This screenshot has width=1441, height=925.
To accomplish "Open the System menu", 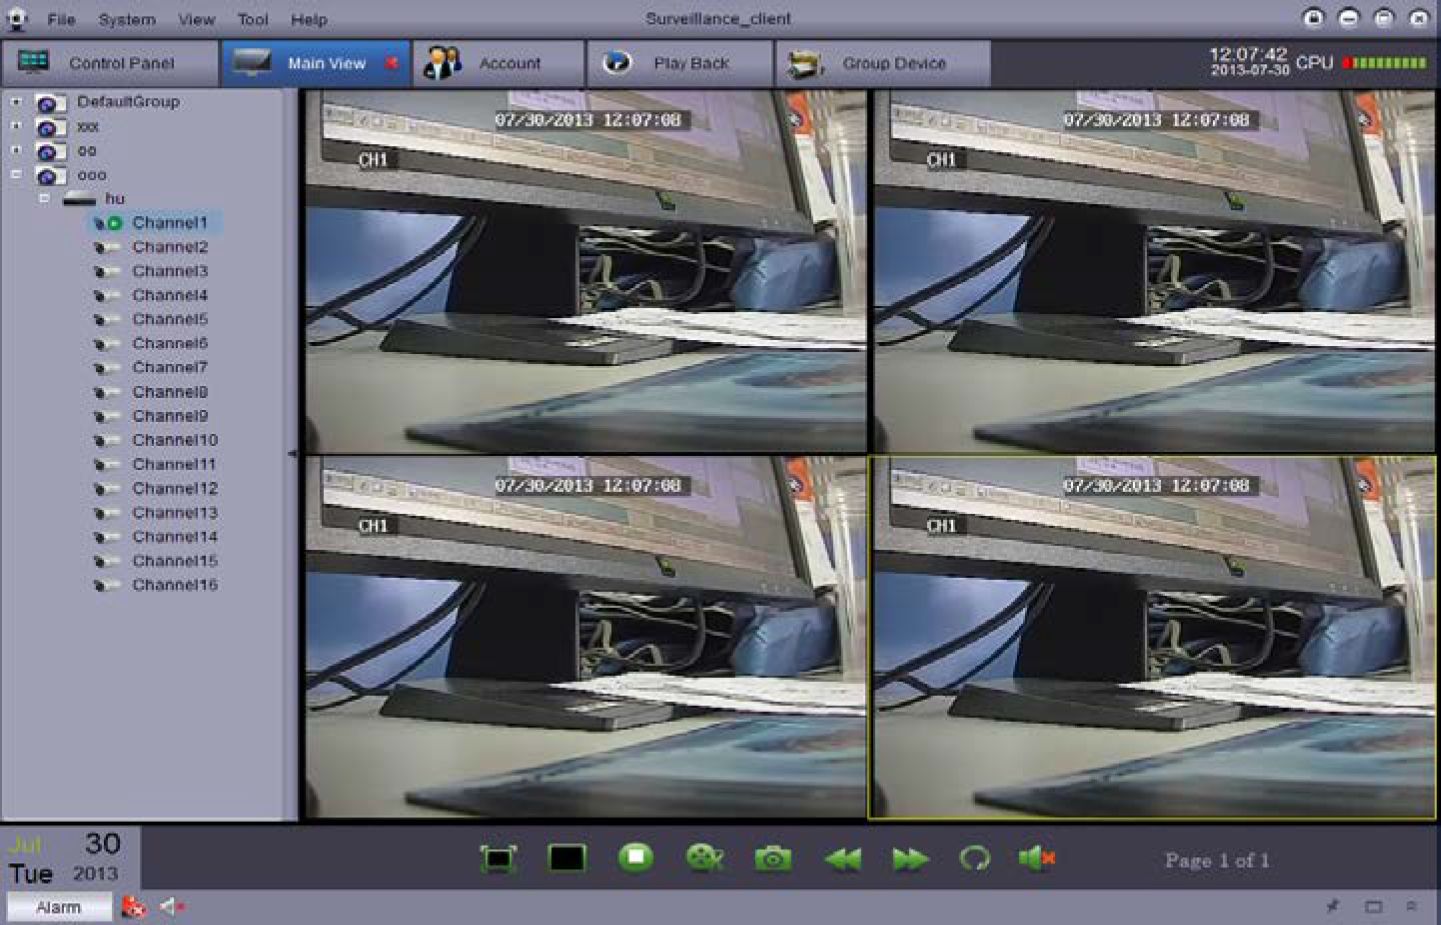I will 126,19.
